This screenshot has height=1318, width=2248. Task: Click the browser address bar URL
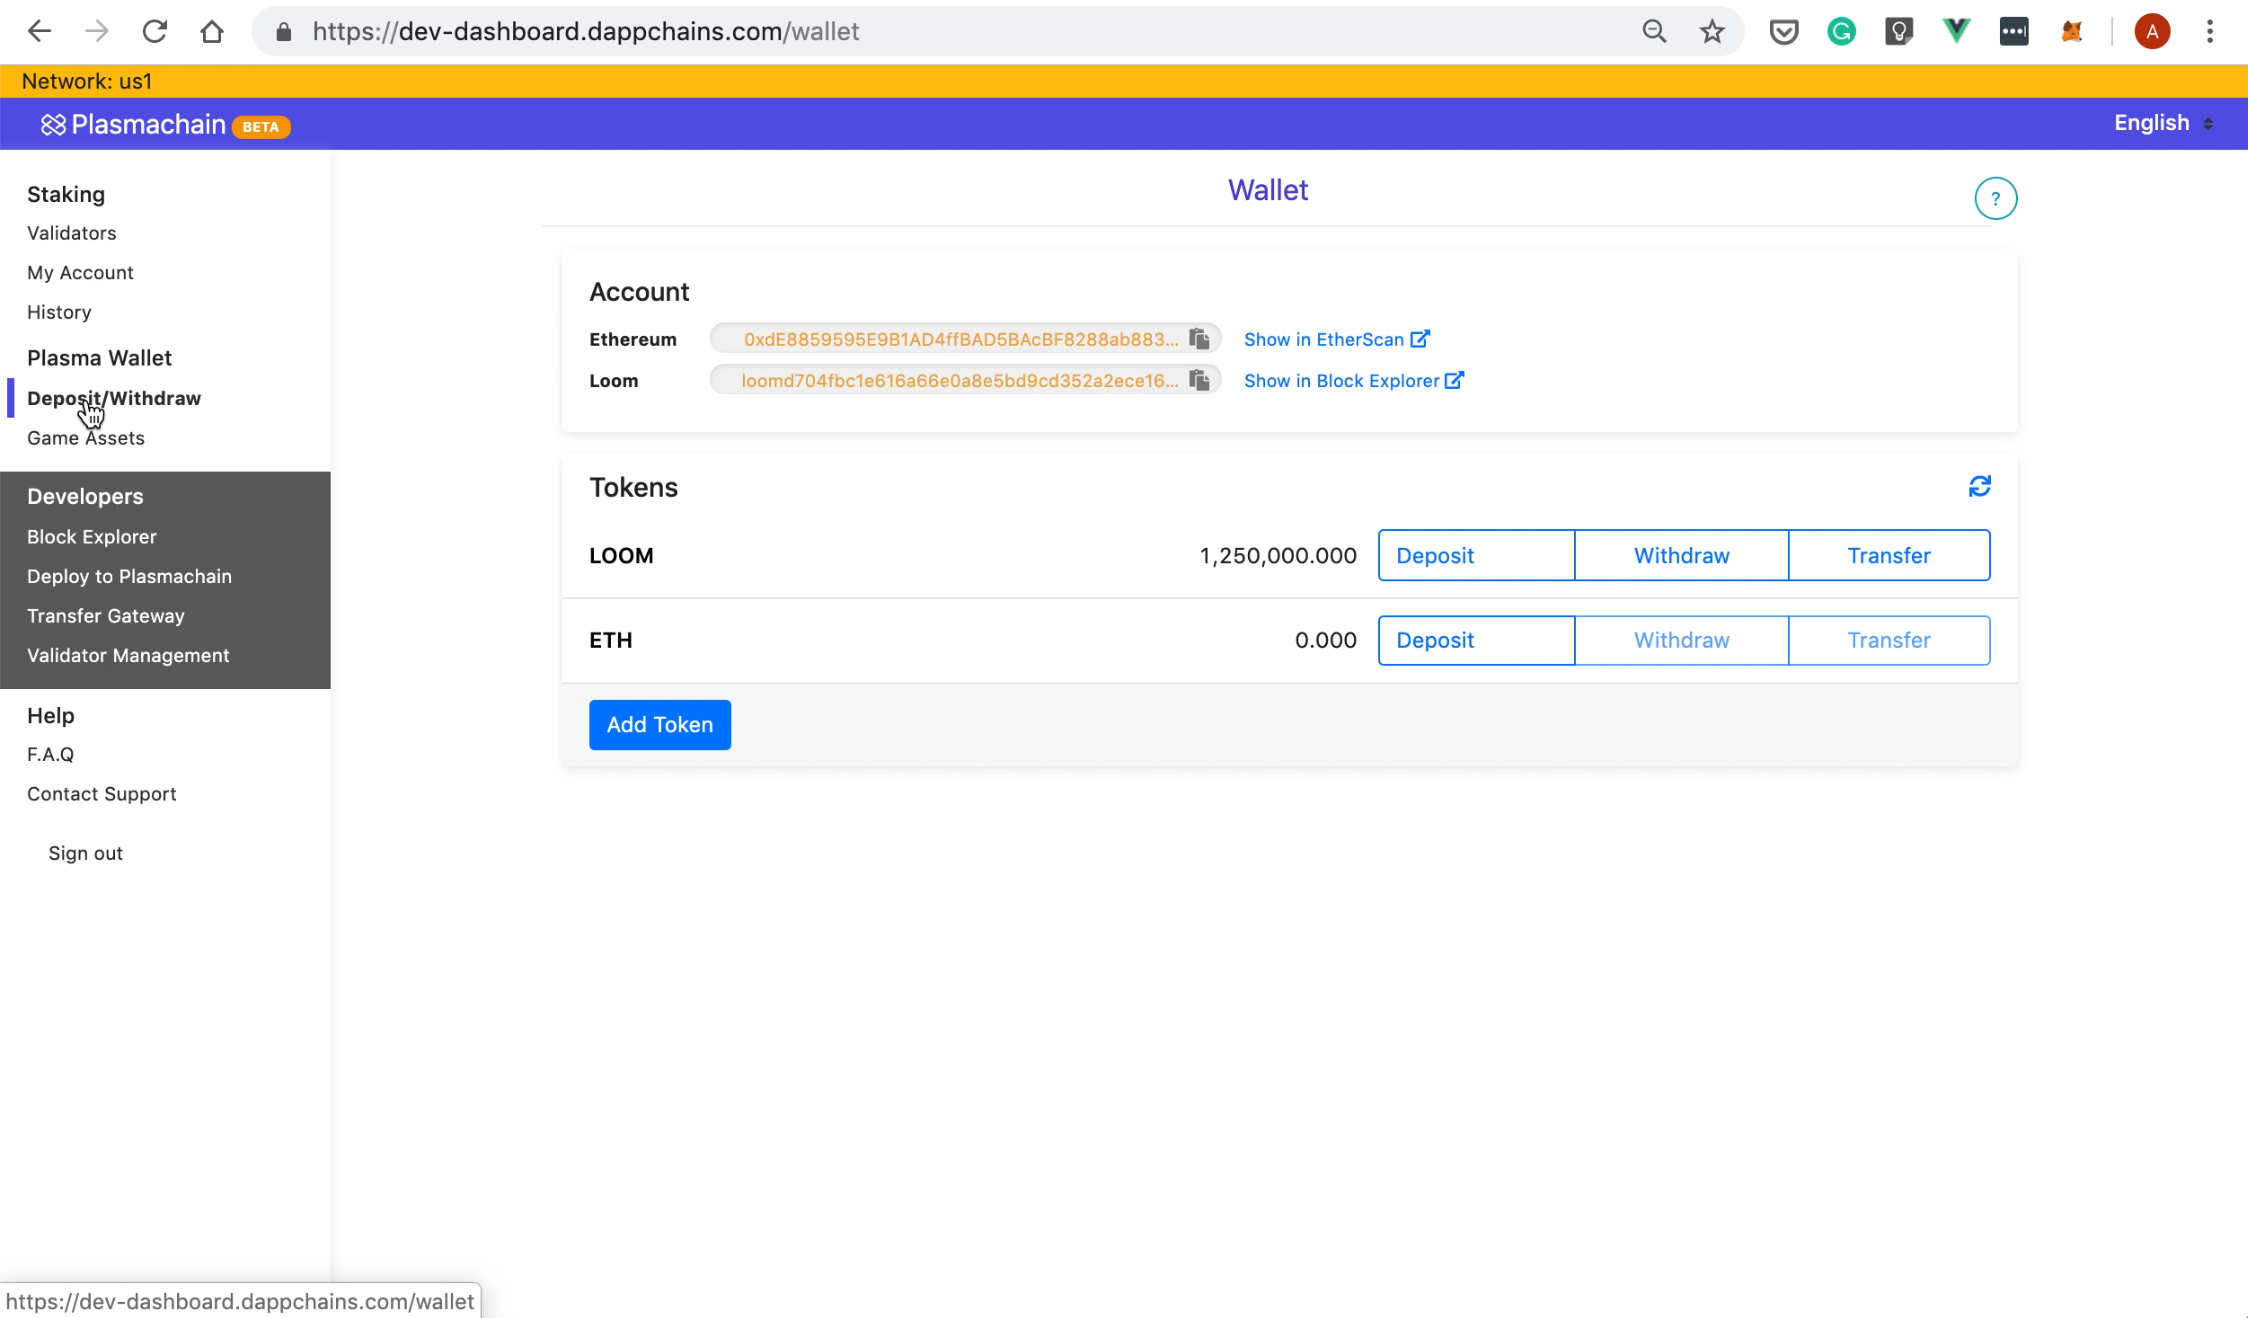(586, 32)
